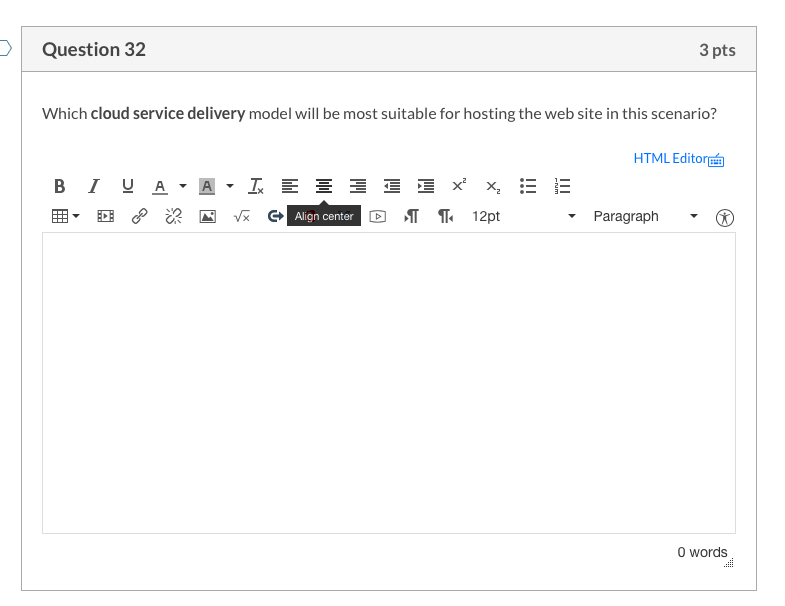Switch to the HTML Editor
785x606 pixels.
tap(670, 159)
